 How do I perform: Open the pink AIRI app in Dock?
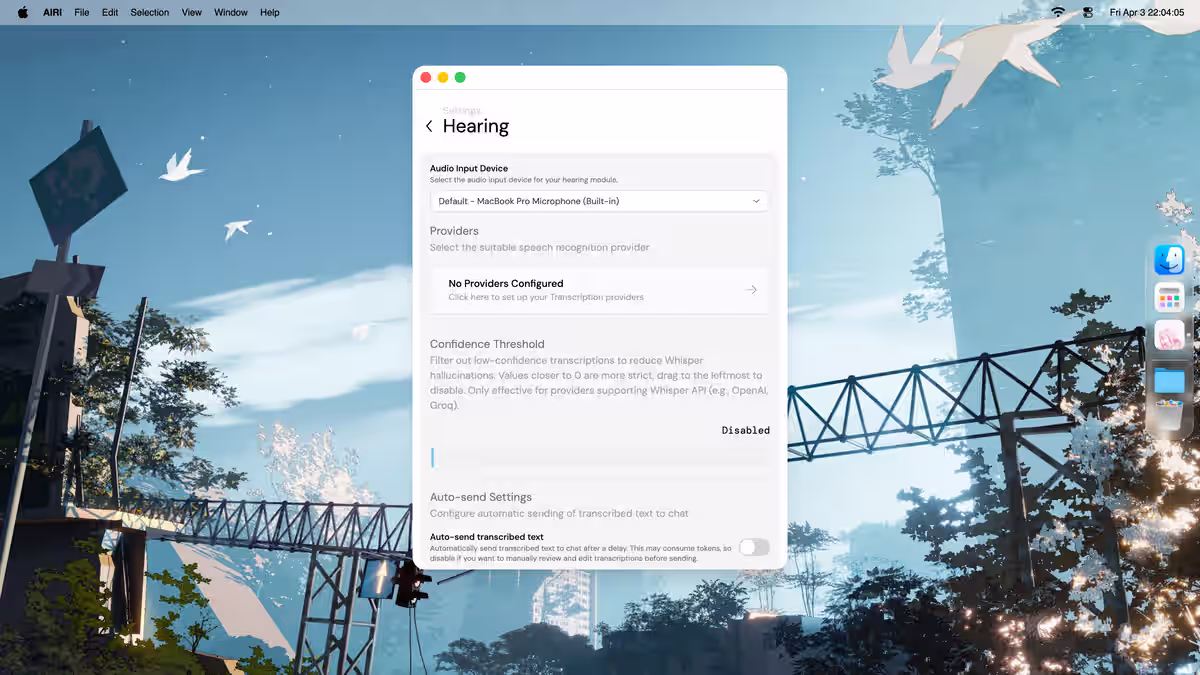pos(1169,335)
